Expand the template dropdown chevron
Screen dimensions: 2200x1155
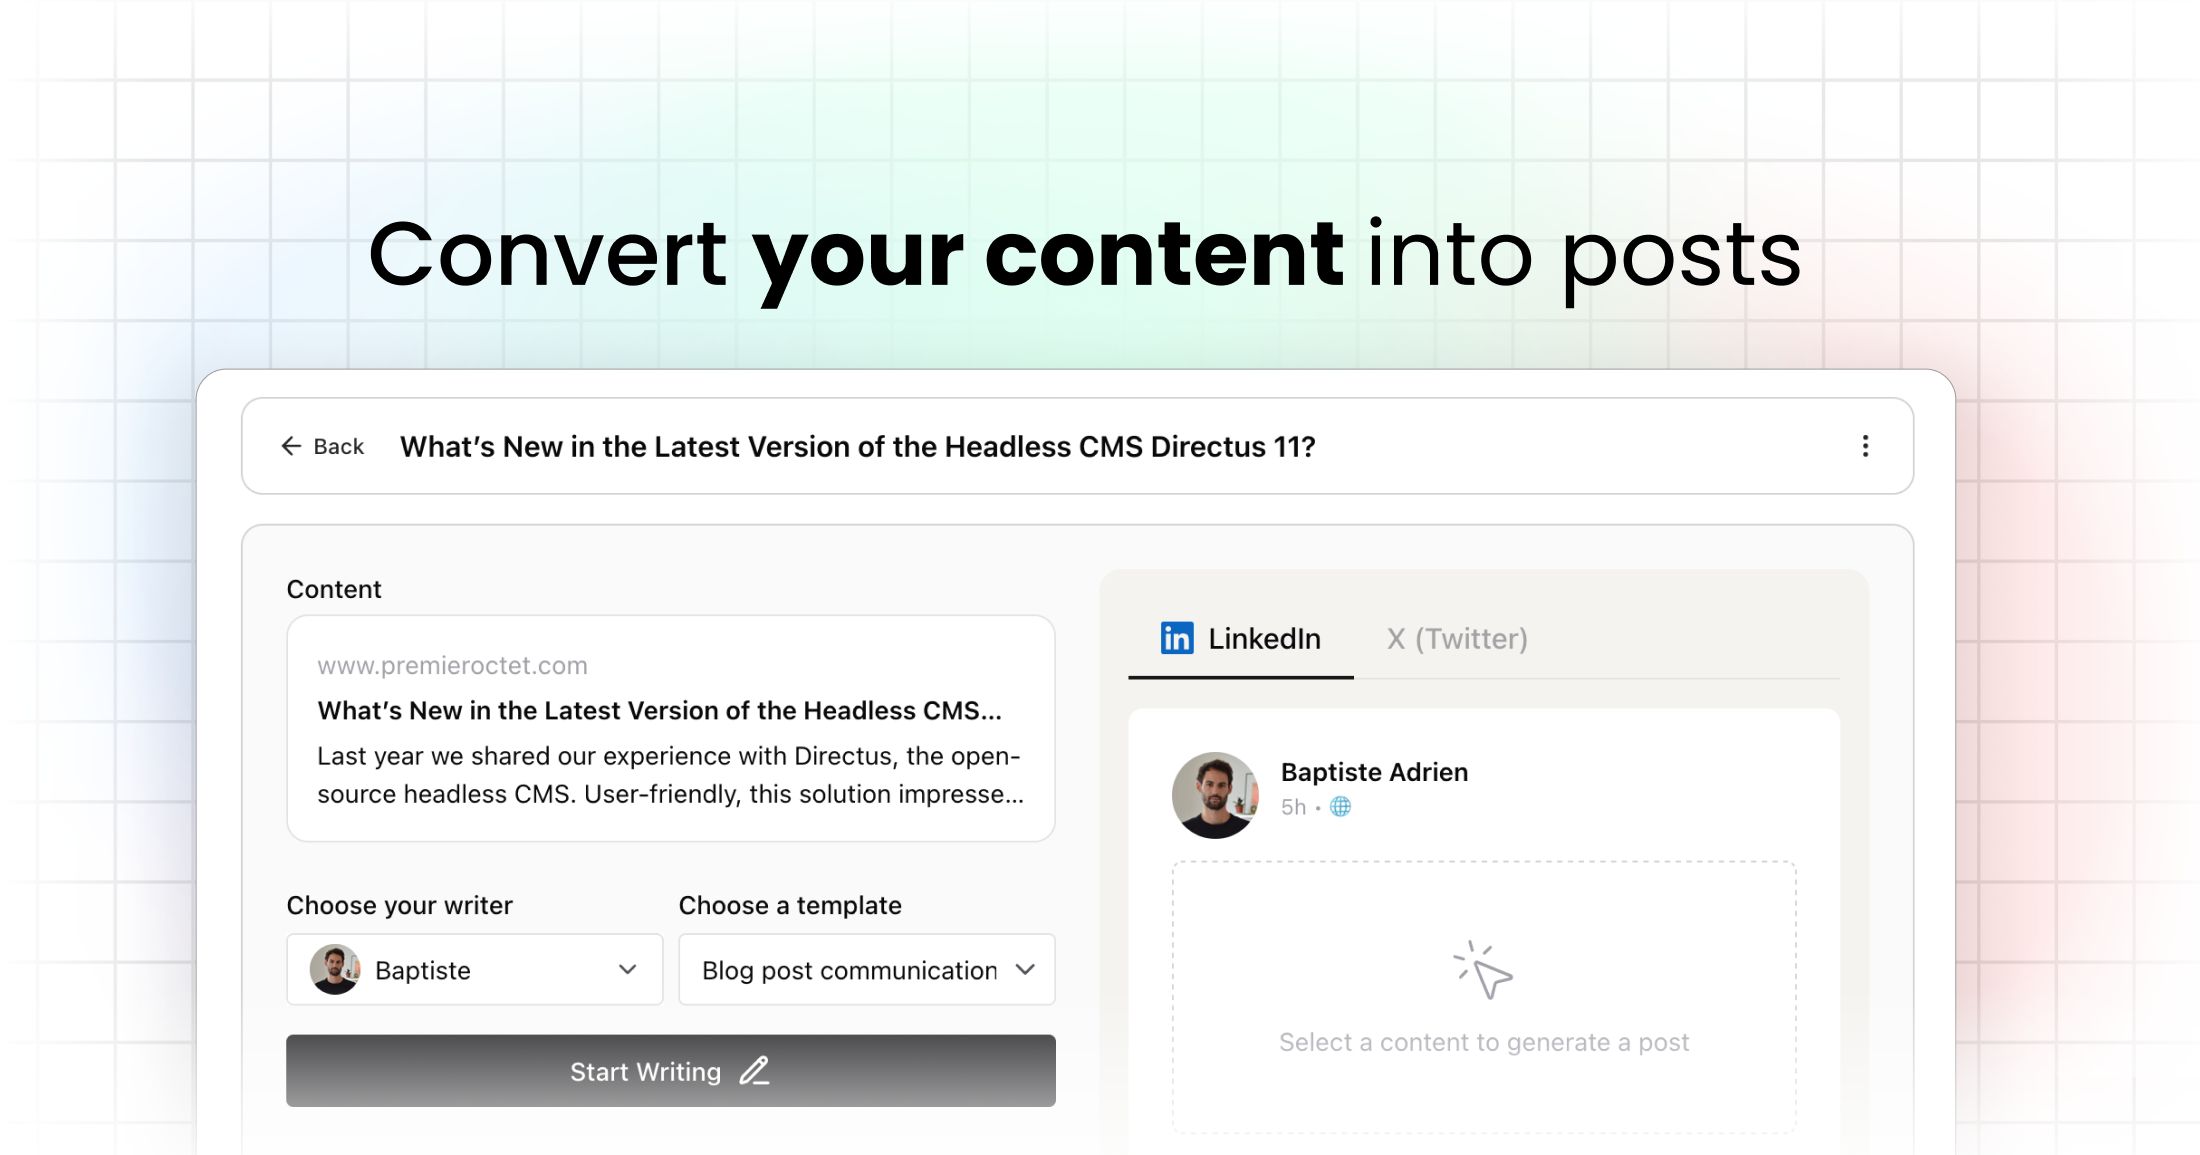pyautogui.click(x=1025, y=970)
